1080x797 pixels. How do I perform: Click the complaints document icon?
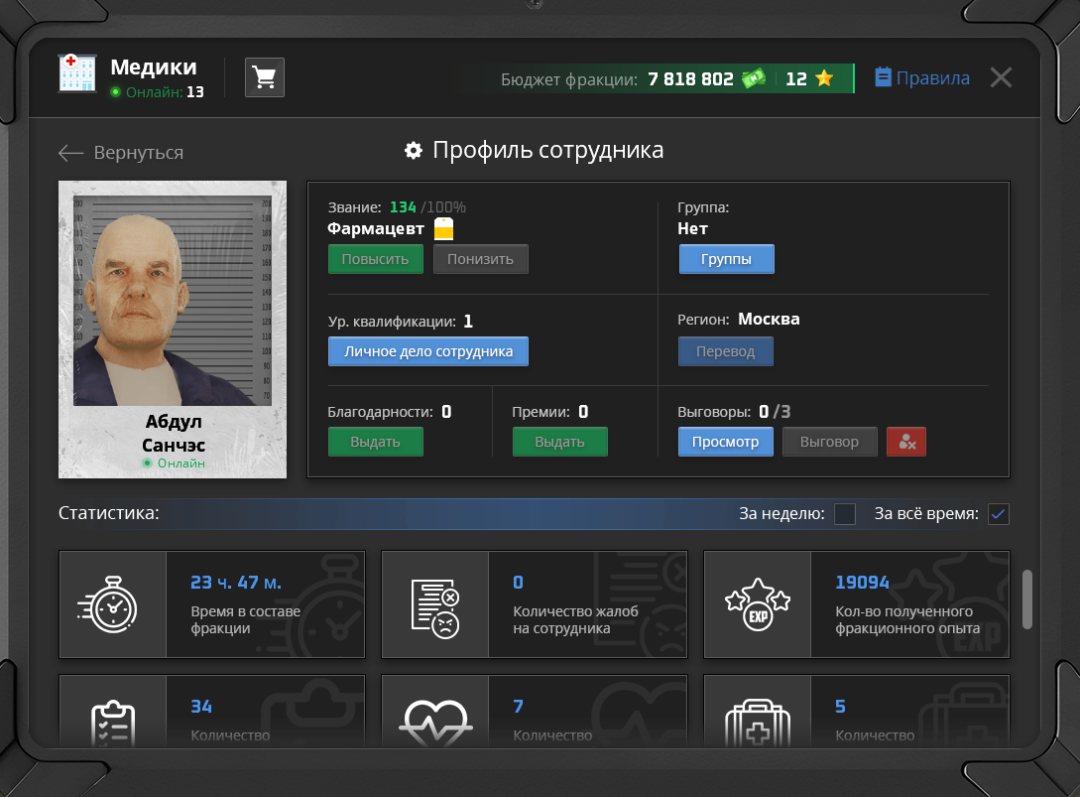(x=435, y=604)
